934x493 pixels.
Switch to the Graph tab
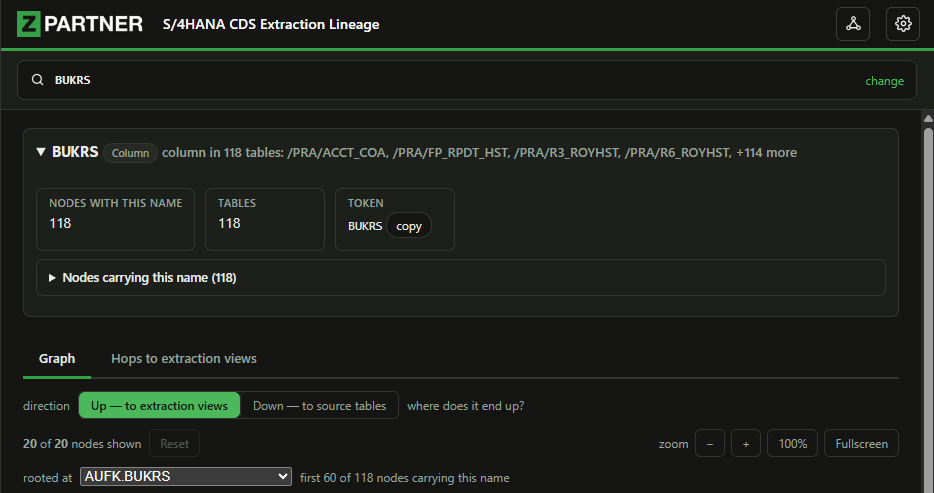pos(57,358)
